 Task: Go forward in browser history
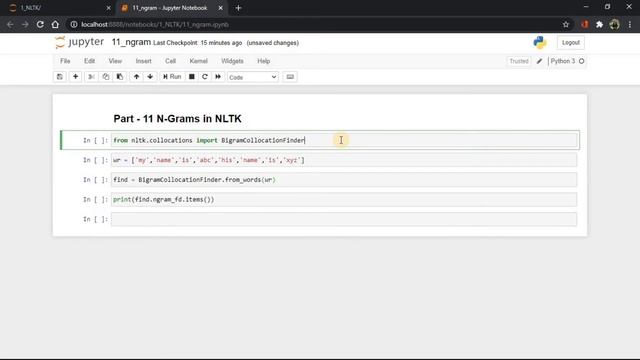(25, 24)
